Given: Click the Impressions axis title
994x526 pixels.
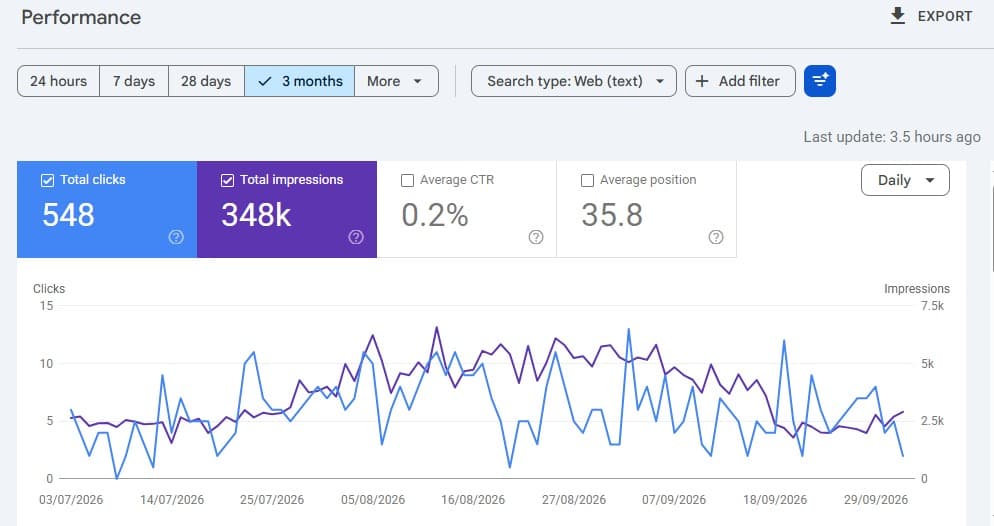Looking at the screenshot, I should pyautogui.click(x=917, y=288).
